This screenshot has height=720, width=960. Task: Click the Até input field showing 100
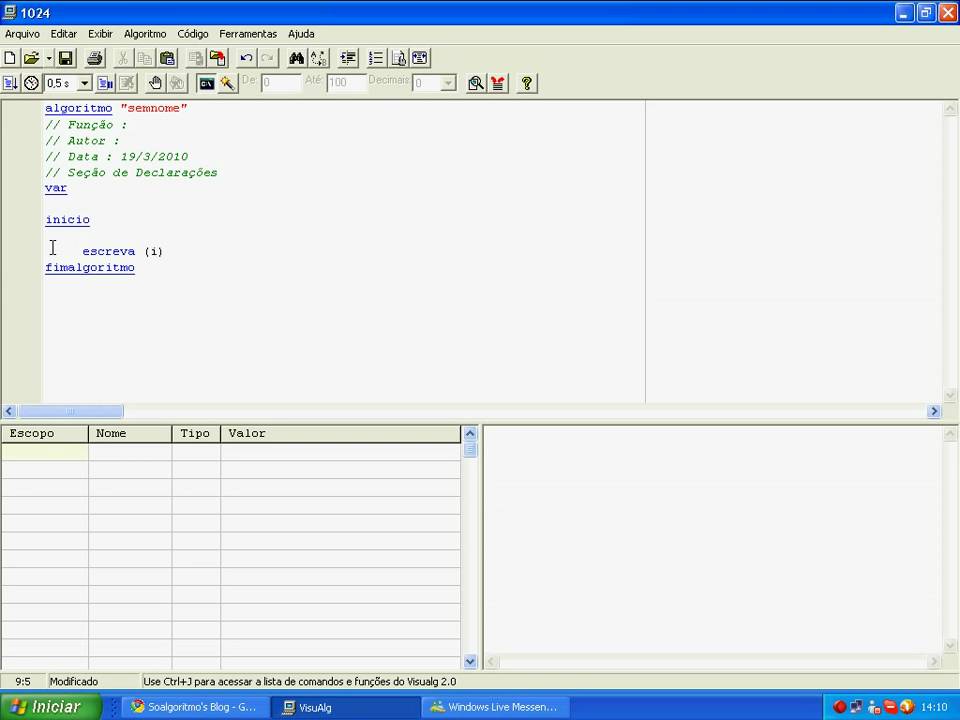coord(347,83)
